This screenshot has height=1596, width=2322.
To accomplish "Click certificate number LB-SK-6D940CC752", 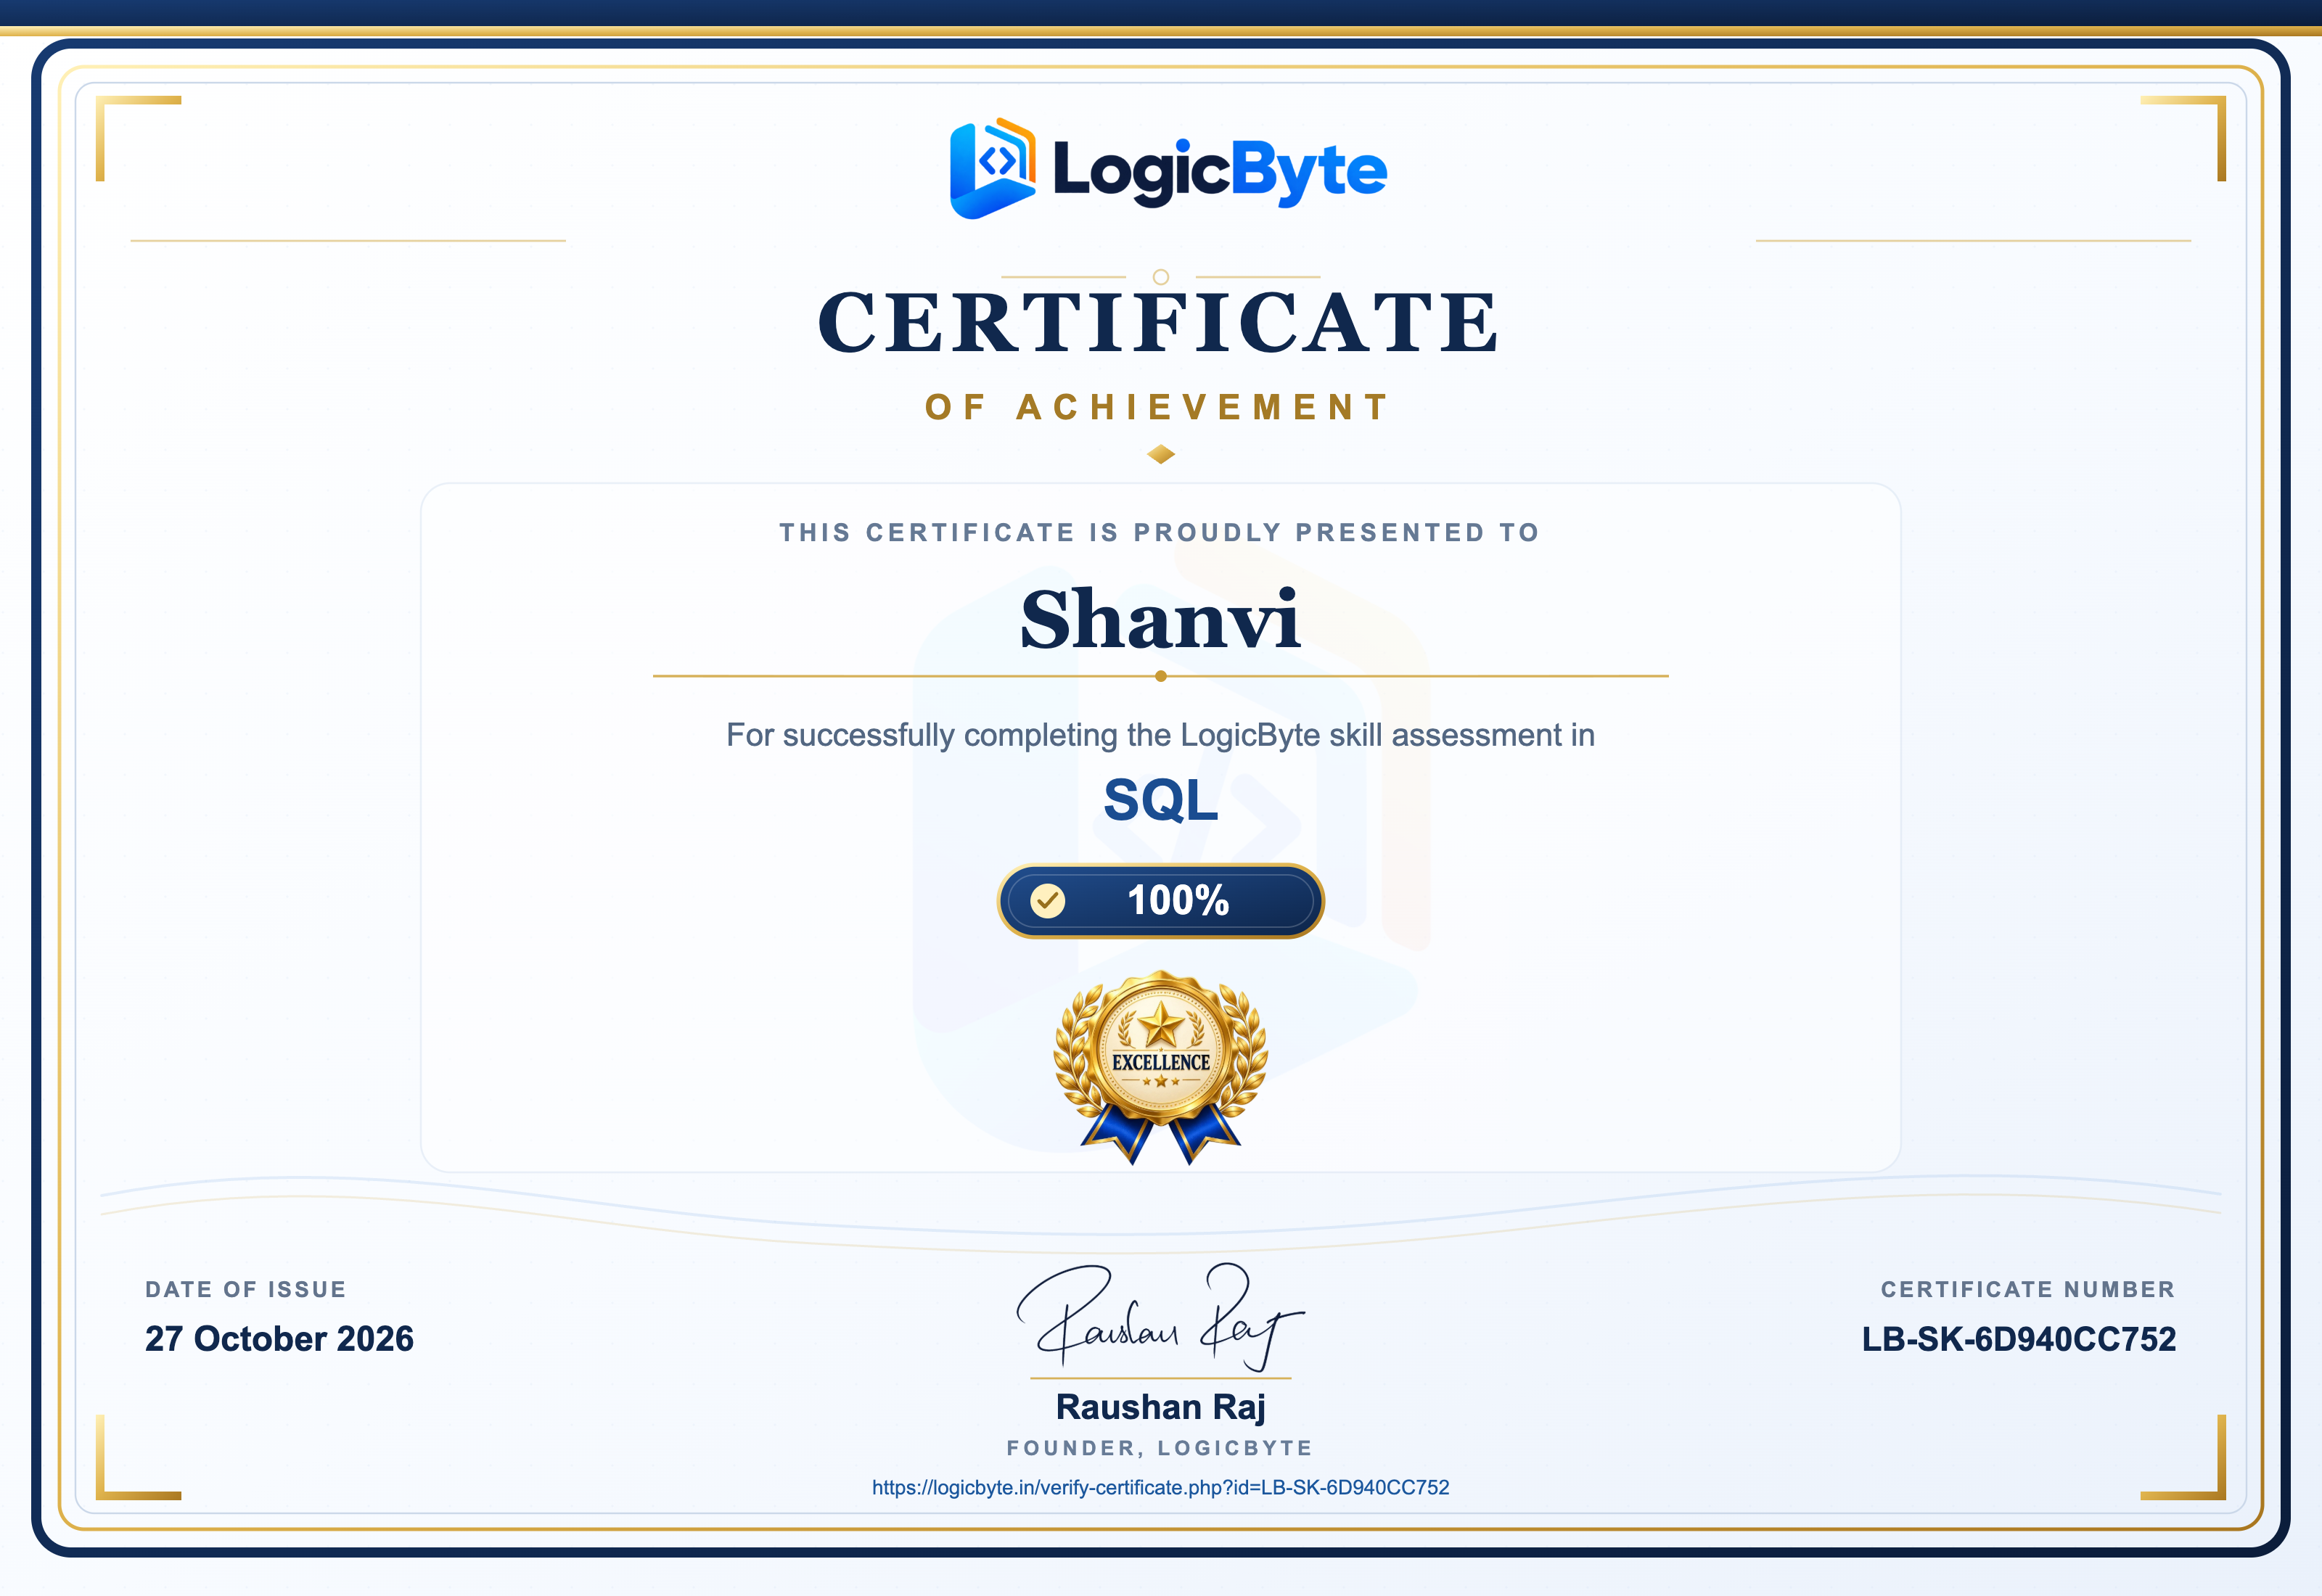I will (x=2018, y=1339).
